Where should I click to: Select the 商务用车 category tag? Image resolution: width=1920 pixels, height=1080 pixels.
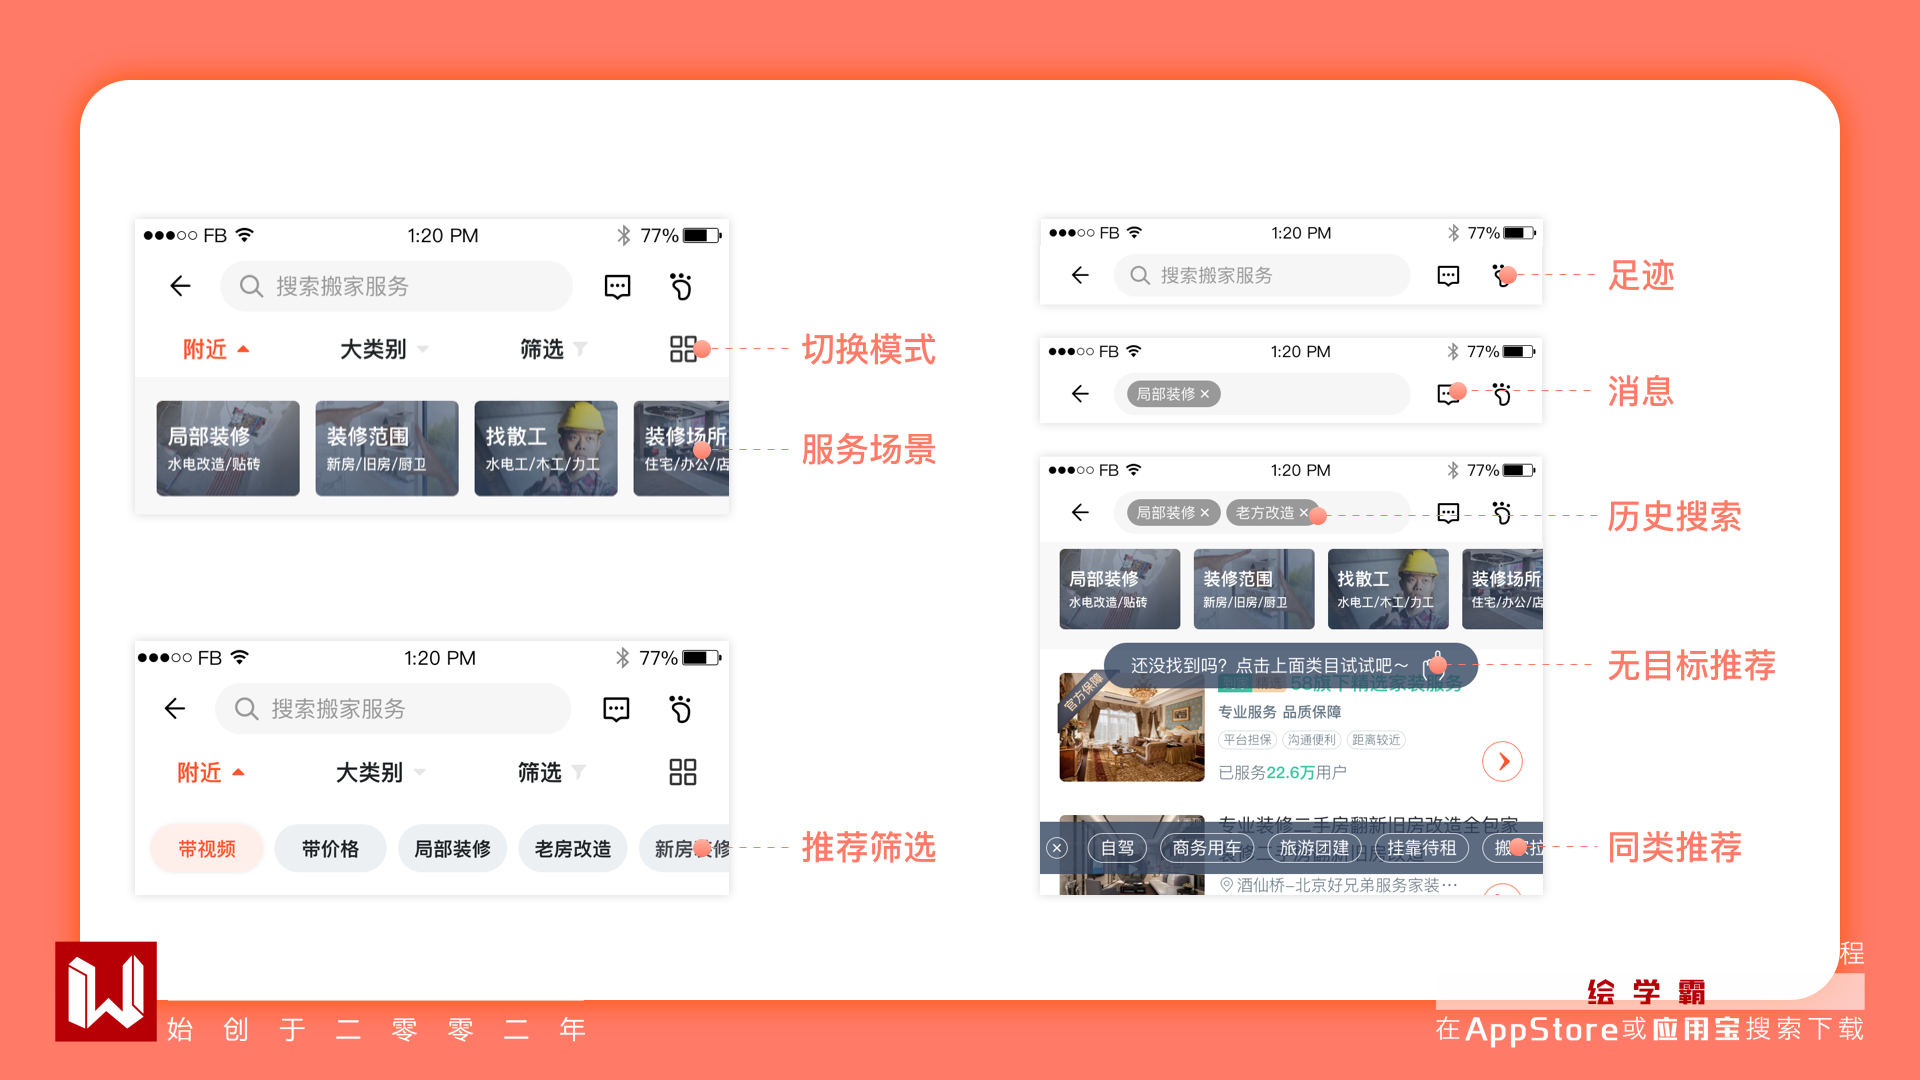click(x=1206, y=848)
